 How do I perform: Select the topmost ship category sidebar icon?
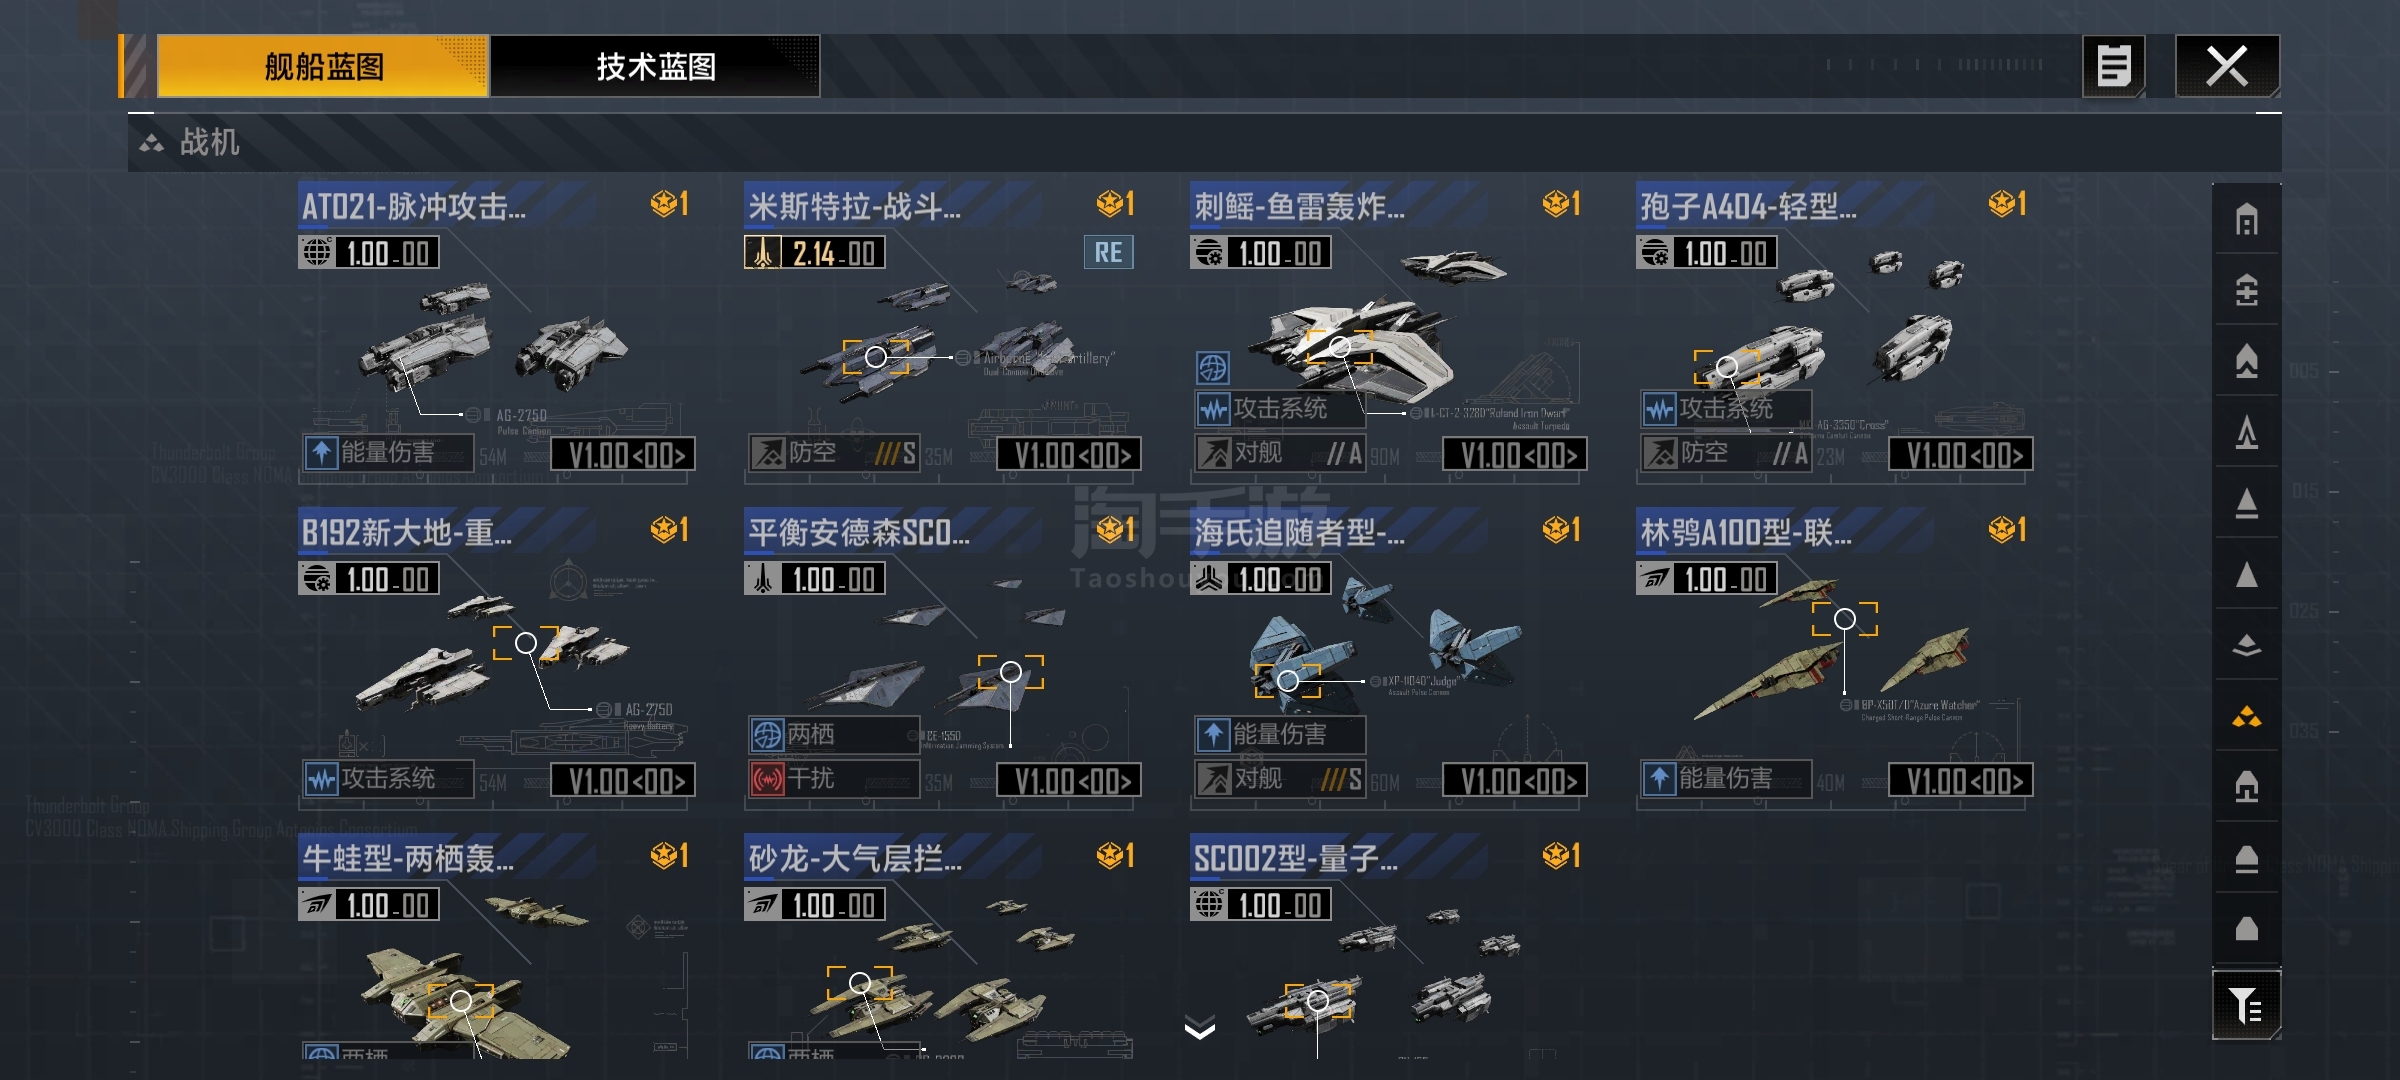[x=2246, y=219]
